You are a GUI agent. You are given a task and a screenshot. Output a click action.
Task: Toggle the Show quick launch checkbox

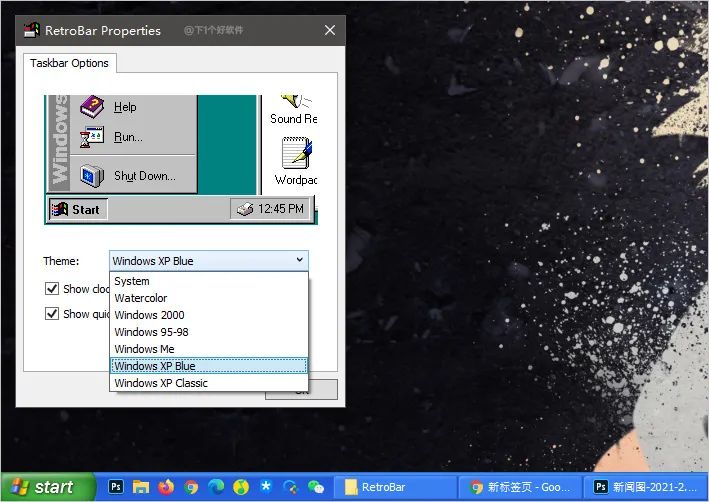point(52,314)
